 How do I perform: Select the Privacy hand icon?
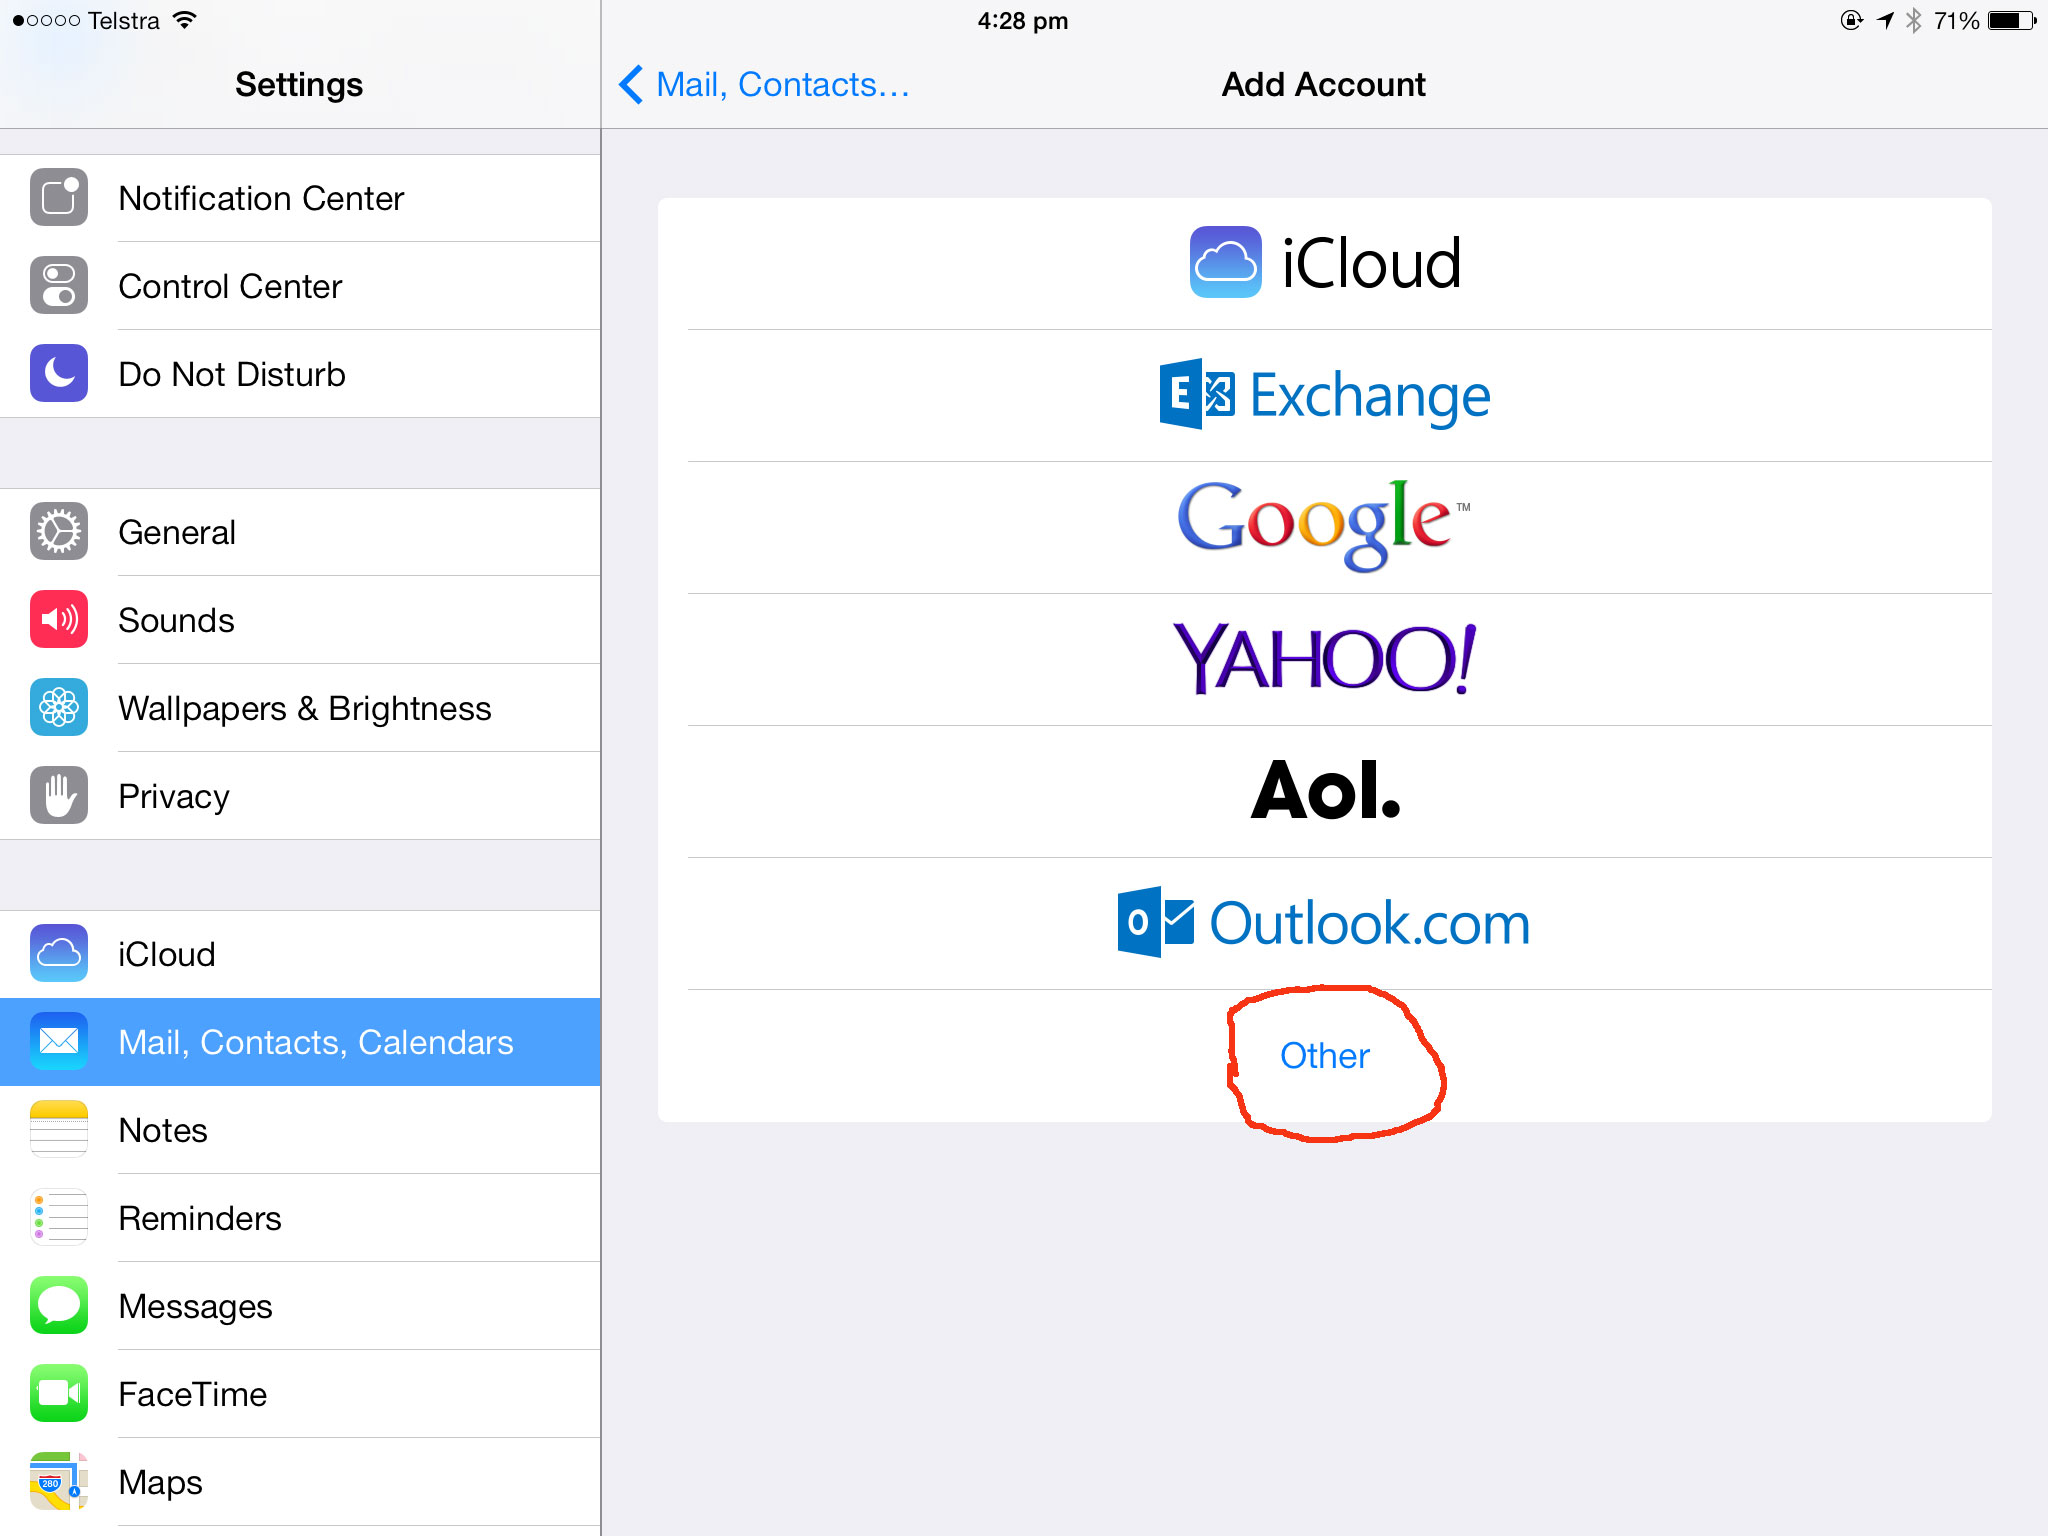(x=59, y=796)
